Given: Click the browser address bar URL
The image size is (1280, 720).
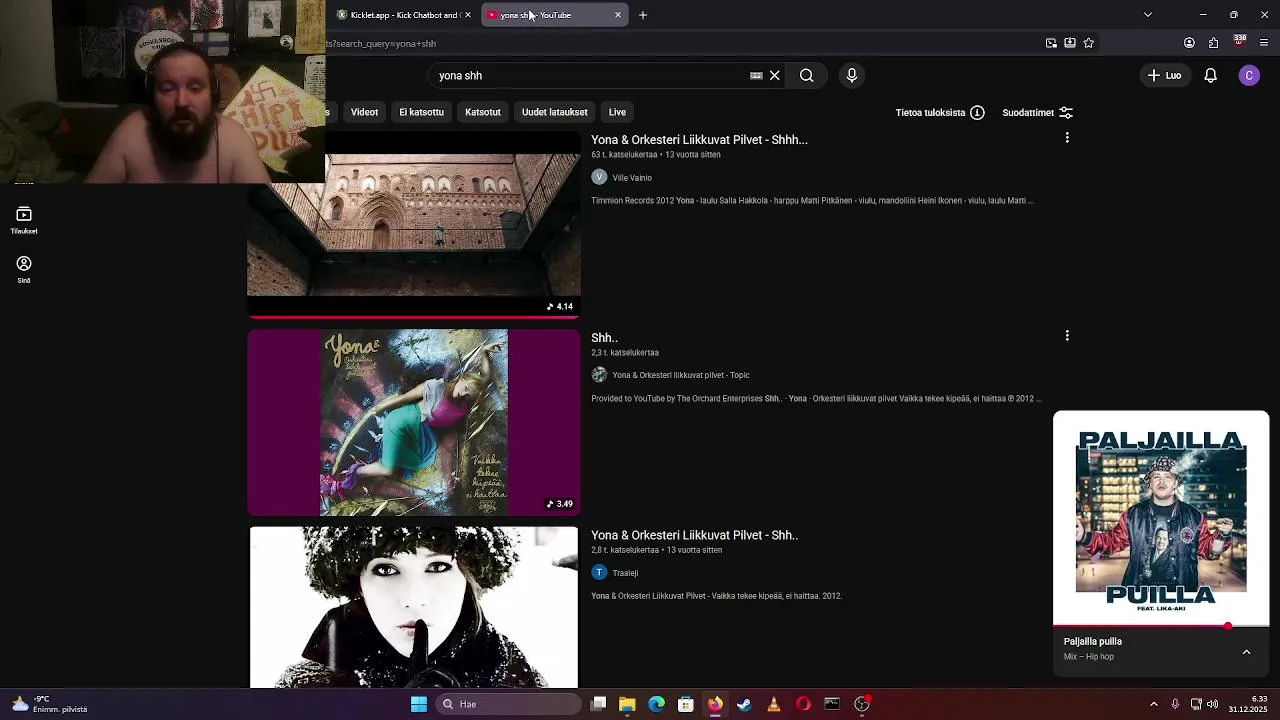Looking at the screenshot, I should tap(381, 44).
